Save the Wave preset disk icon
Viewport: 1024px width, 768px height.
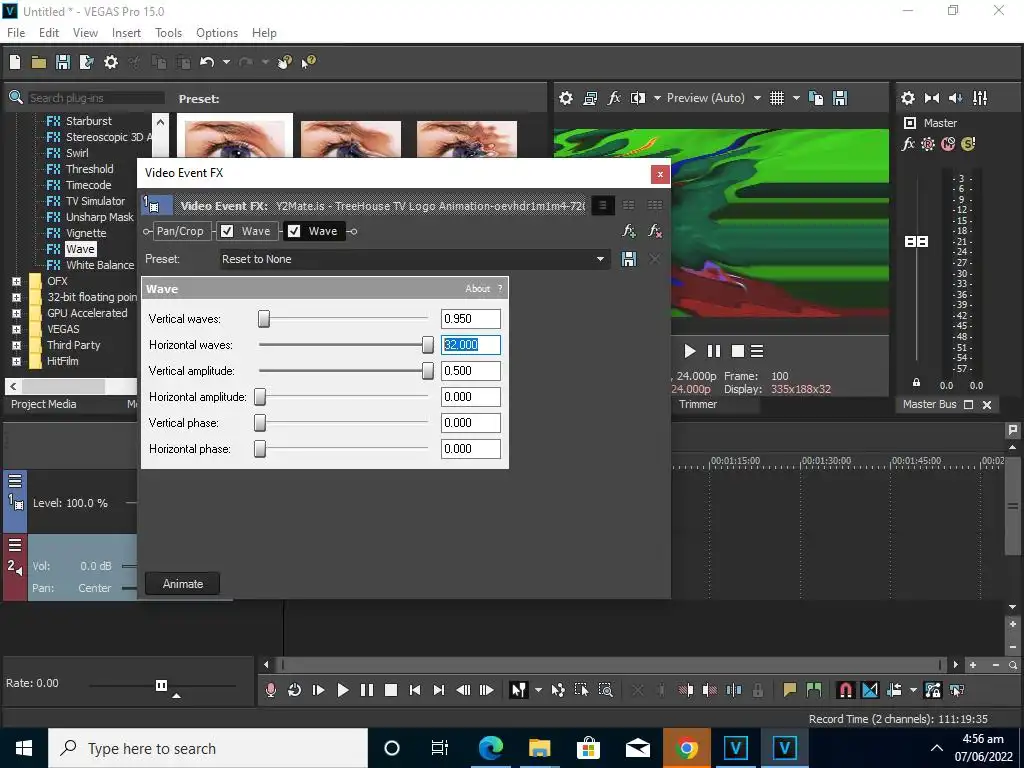click(x=628, y=259)
